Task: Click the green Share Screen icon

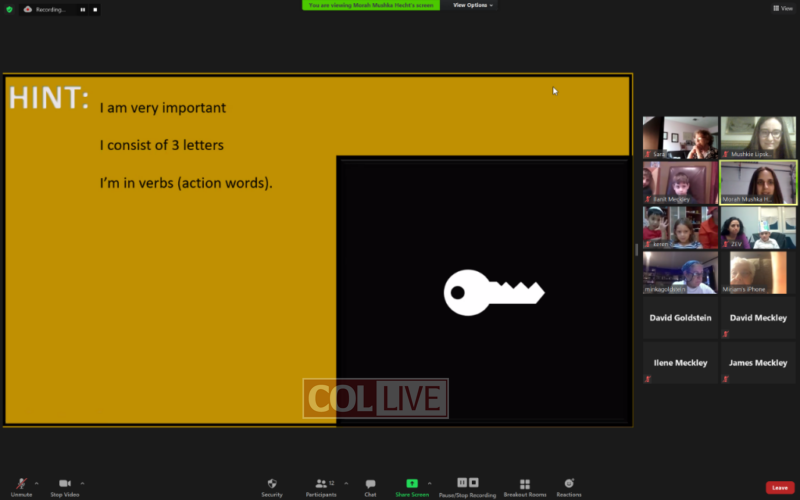Action: 412,485
